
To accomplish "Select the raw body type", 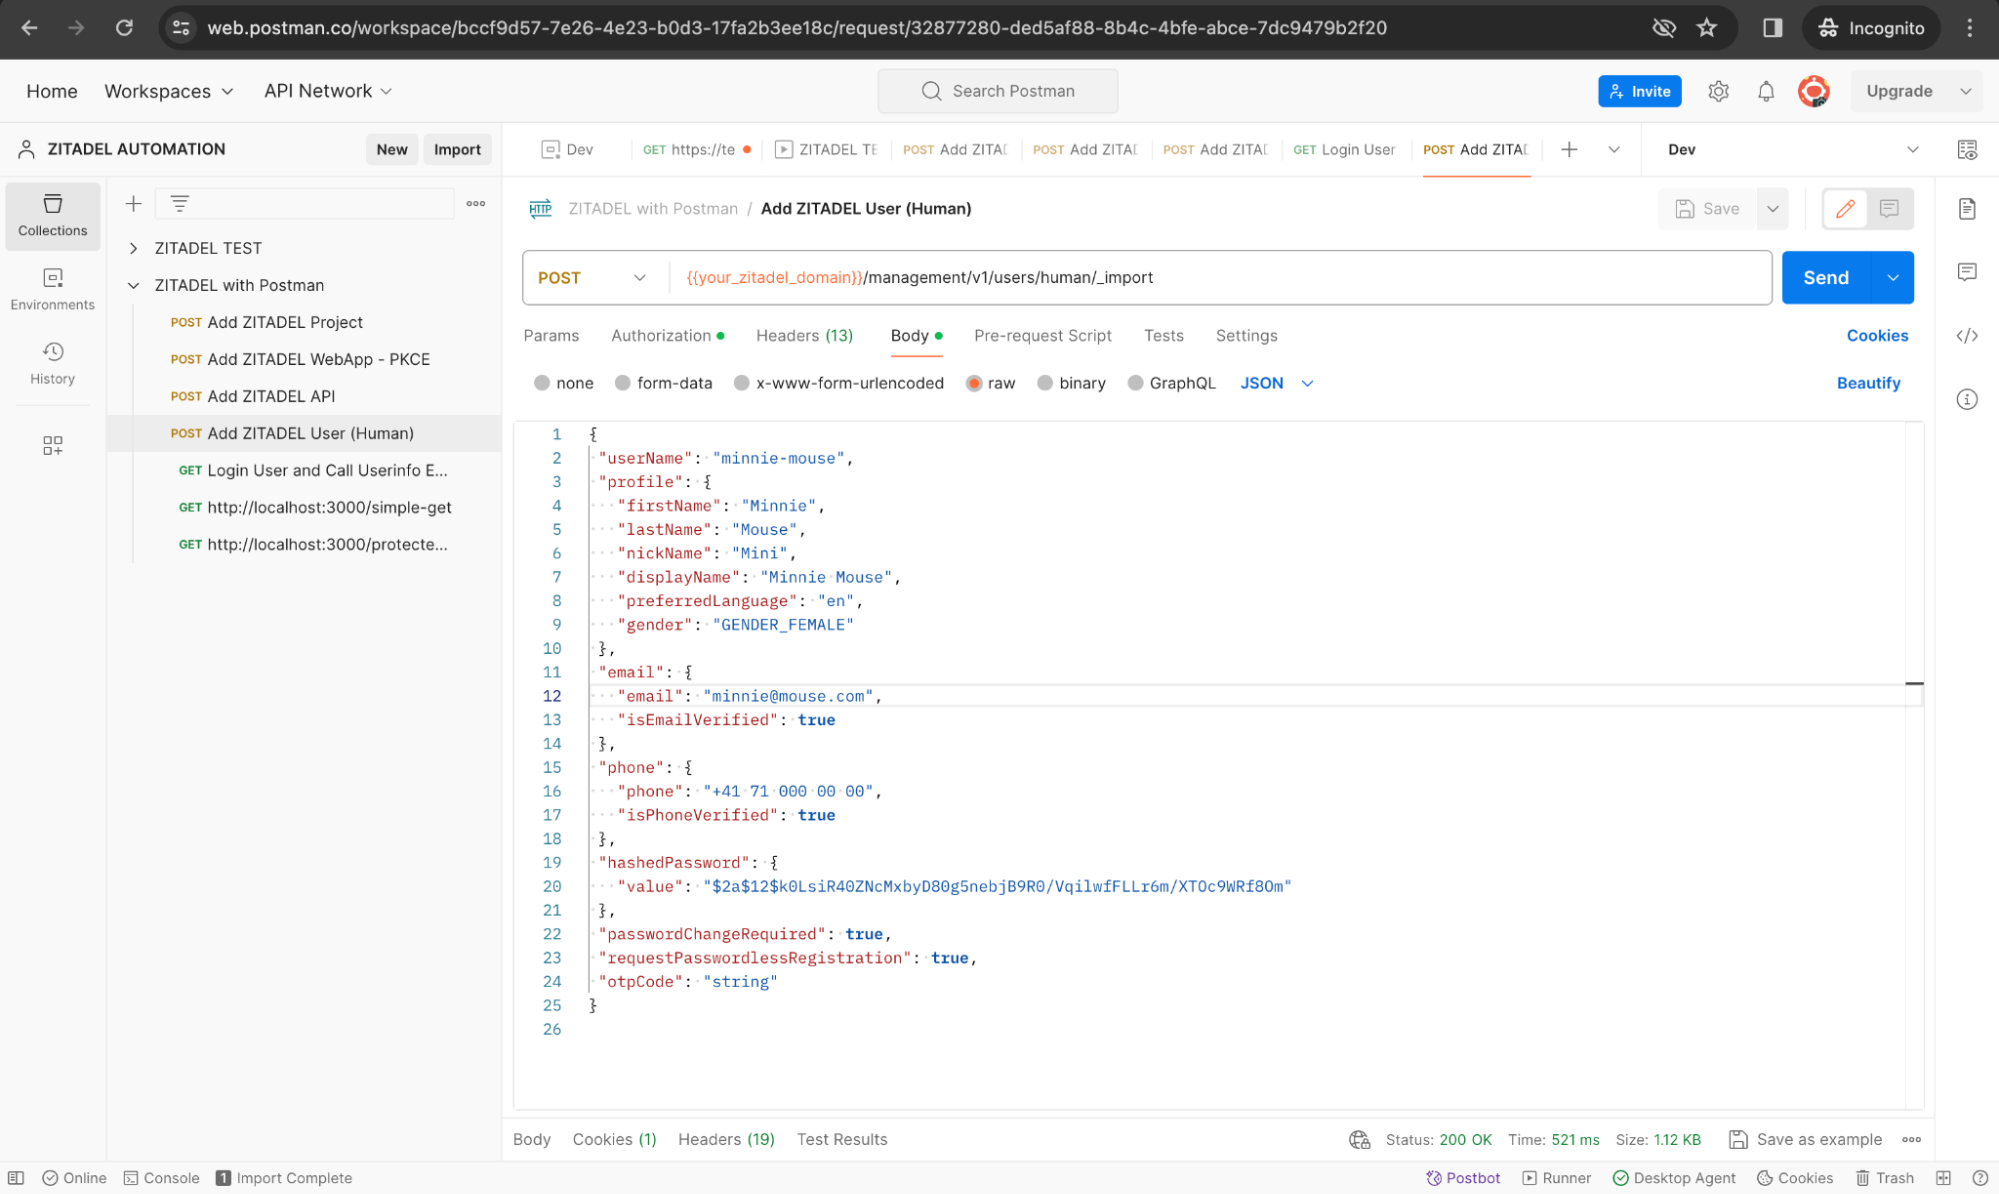I will tap(990, 383).
